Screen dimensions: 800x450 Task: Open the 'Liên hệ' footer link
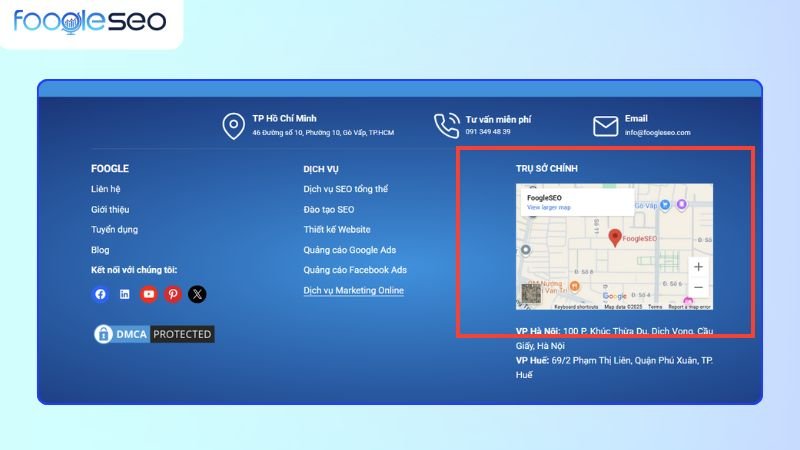click(x=105, y=189)
